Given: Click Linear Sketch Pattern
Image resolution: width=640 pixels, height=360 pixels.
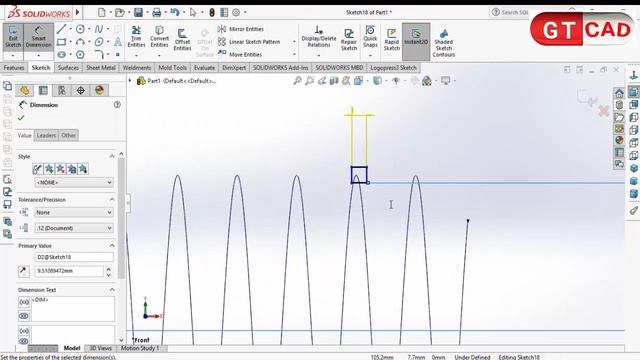Looking at the screenshot, I should [x=249, y=42].
